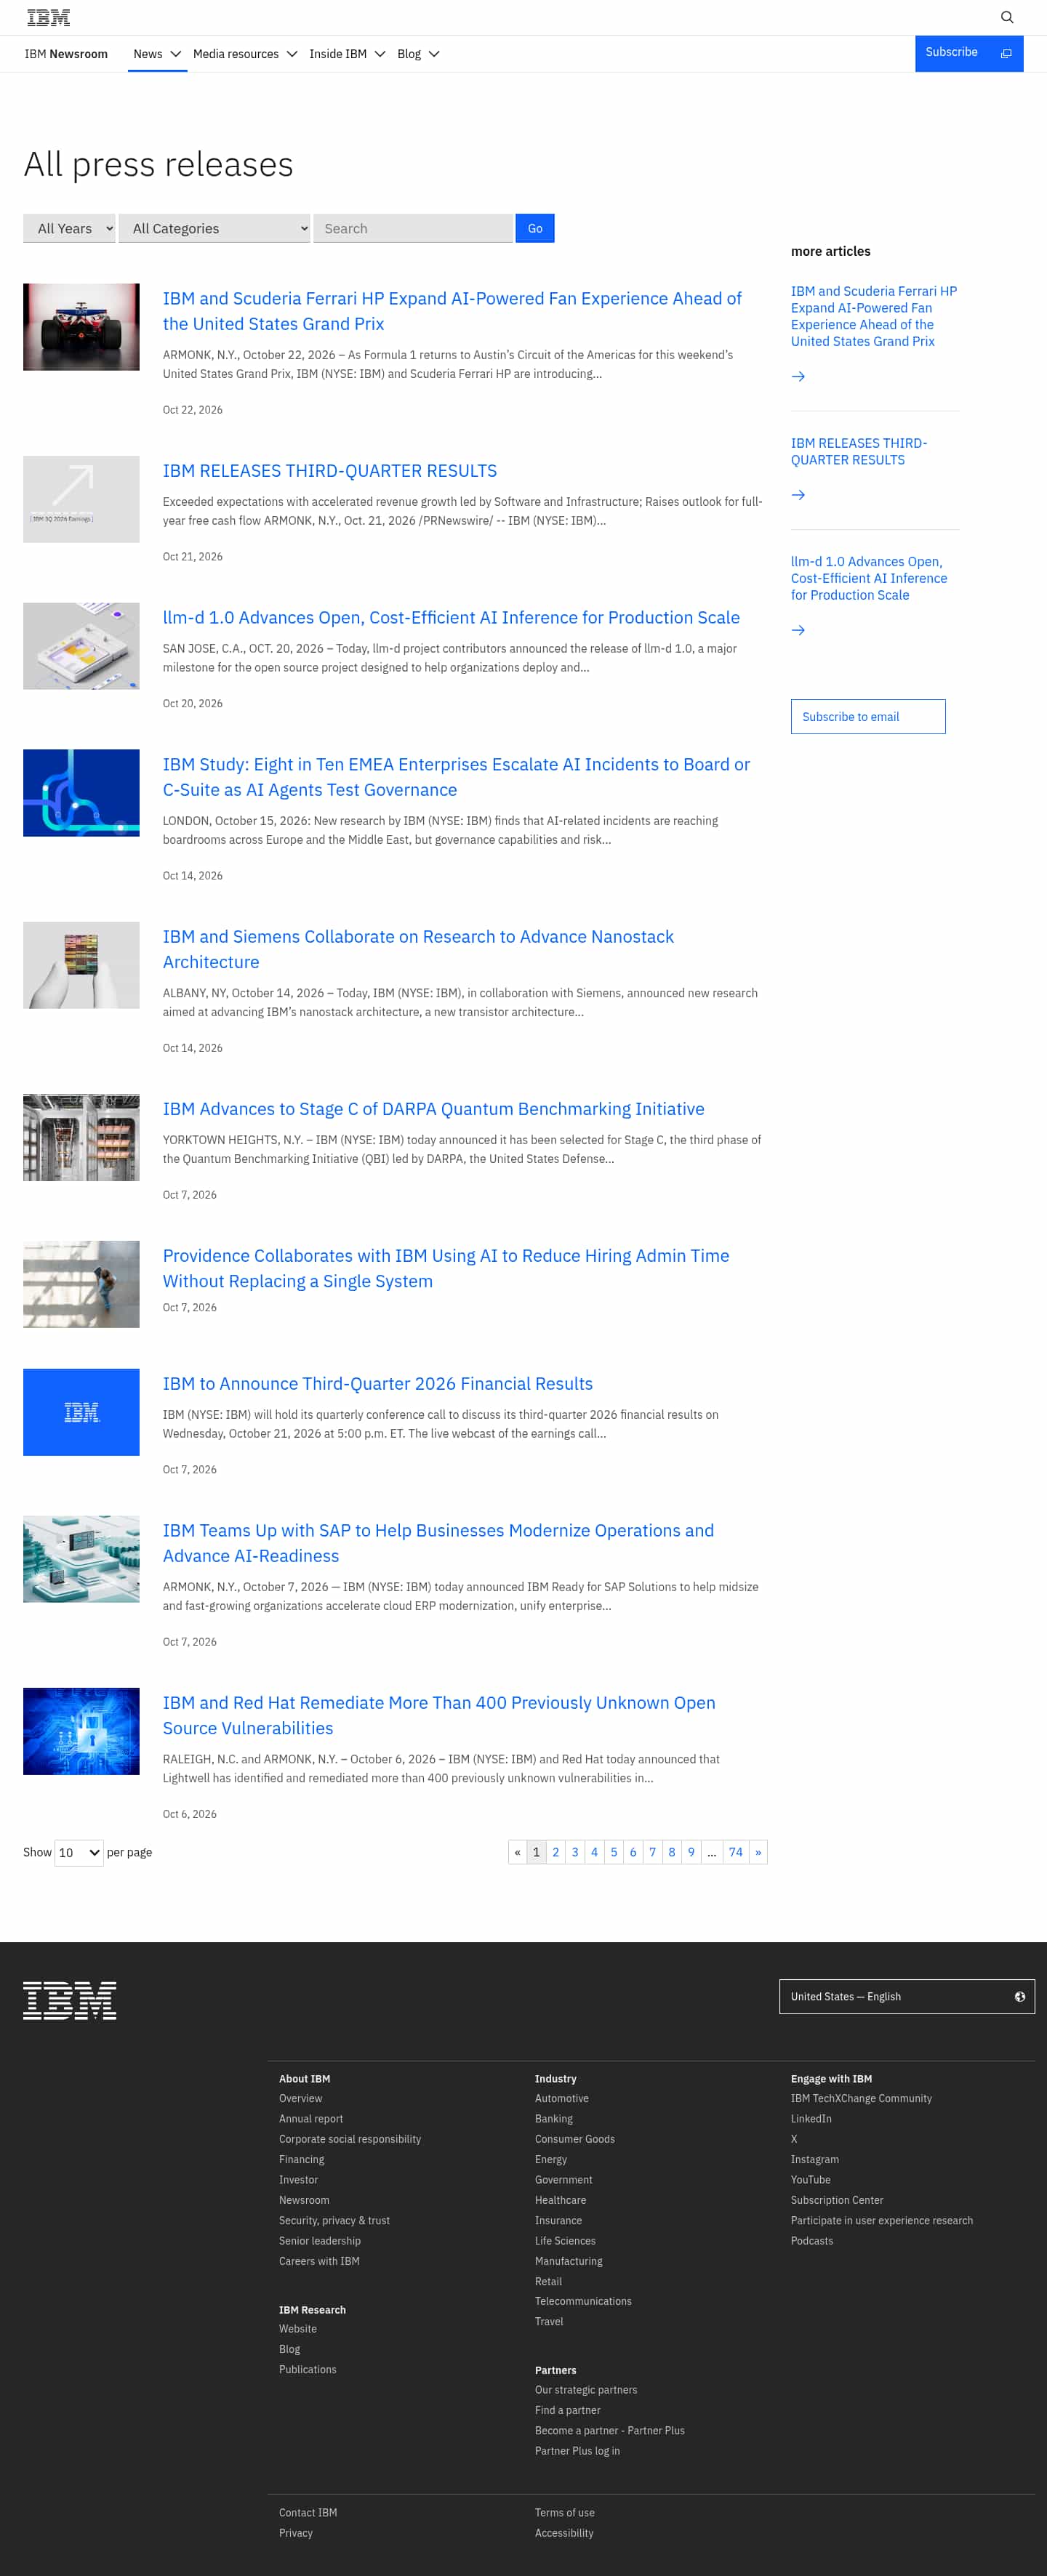The height and width of the screenshot is (2576, 1047).
Task: Click arrow under Ferrari sidebar article
Action: [798, 376]
